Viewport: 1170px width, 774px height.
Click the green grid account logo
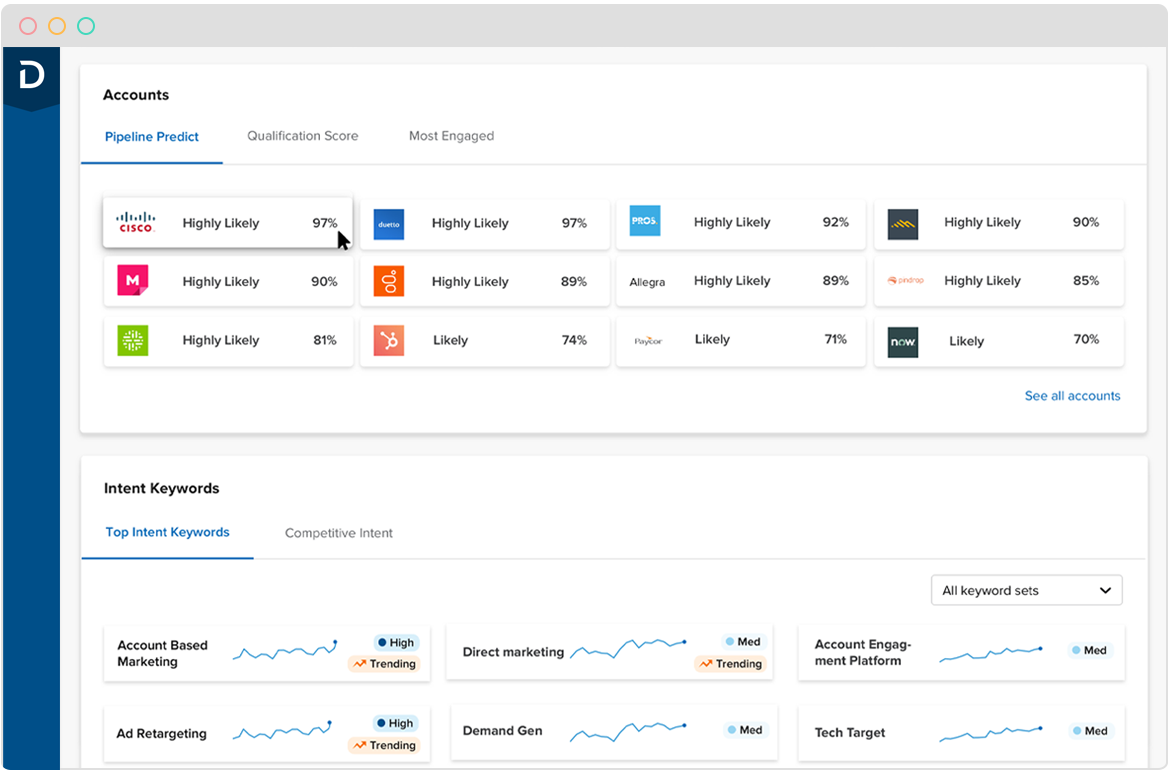tap(132, 340)
